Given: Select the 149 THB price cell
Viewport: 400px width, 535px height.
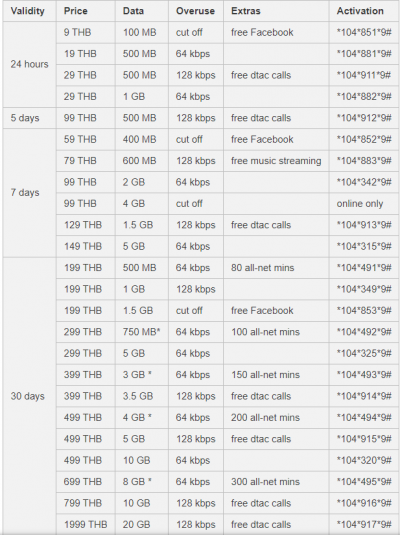Looking at the screenshot, I should (x=83, y=246).
